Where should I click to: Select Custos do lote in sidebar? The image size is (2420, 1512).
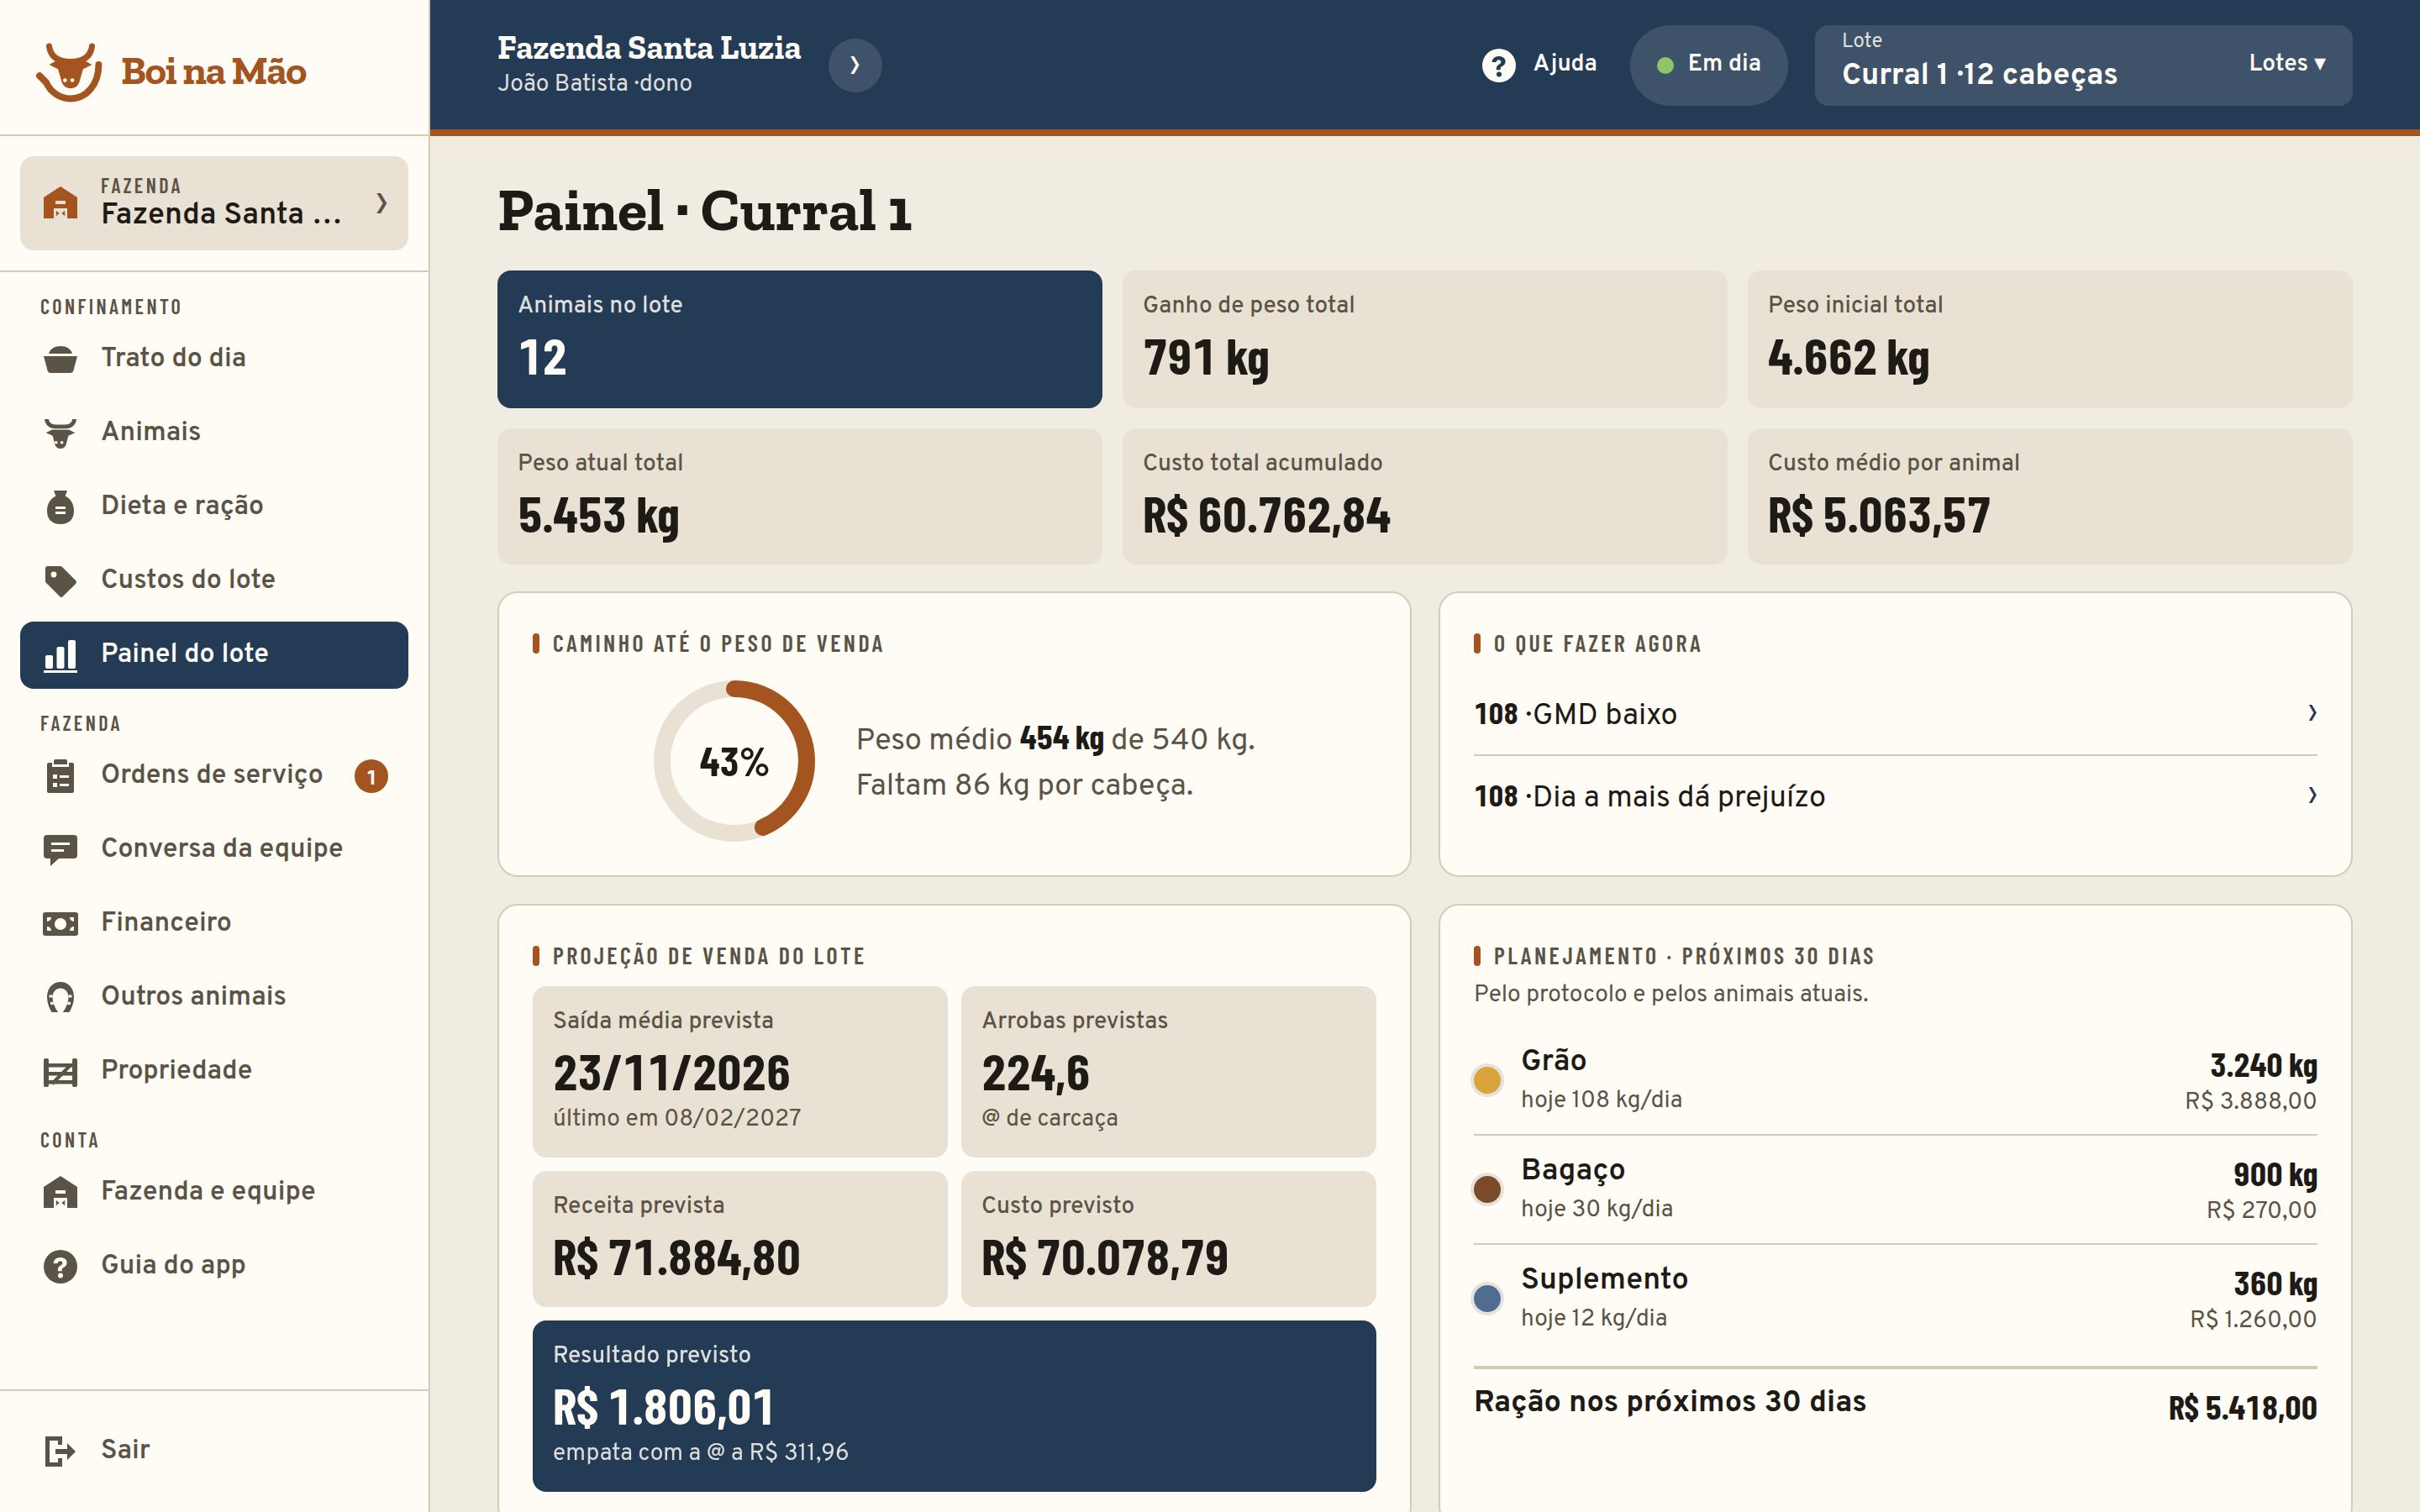coord(214,580)
